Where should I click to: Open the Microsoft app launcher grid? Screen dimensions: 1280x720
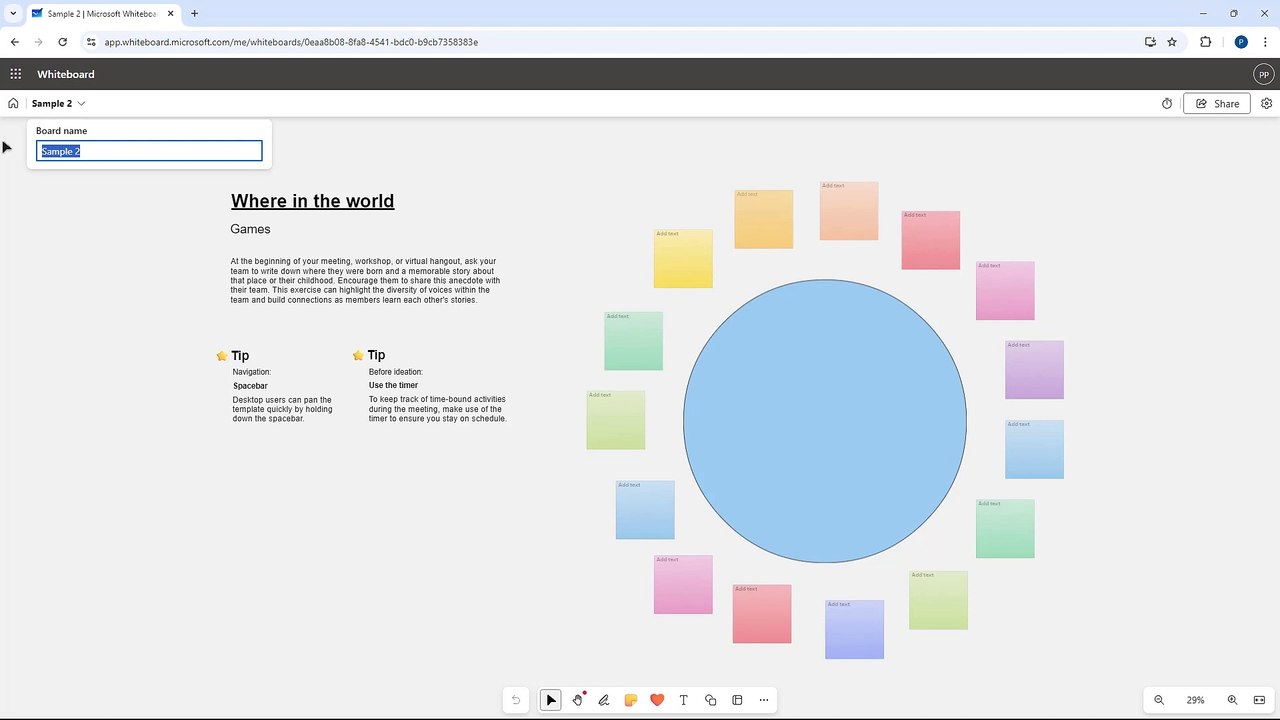click(x=16, y=74)
